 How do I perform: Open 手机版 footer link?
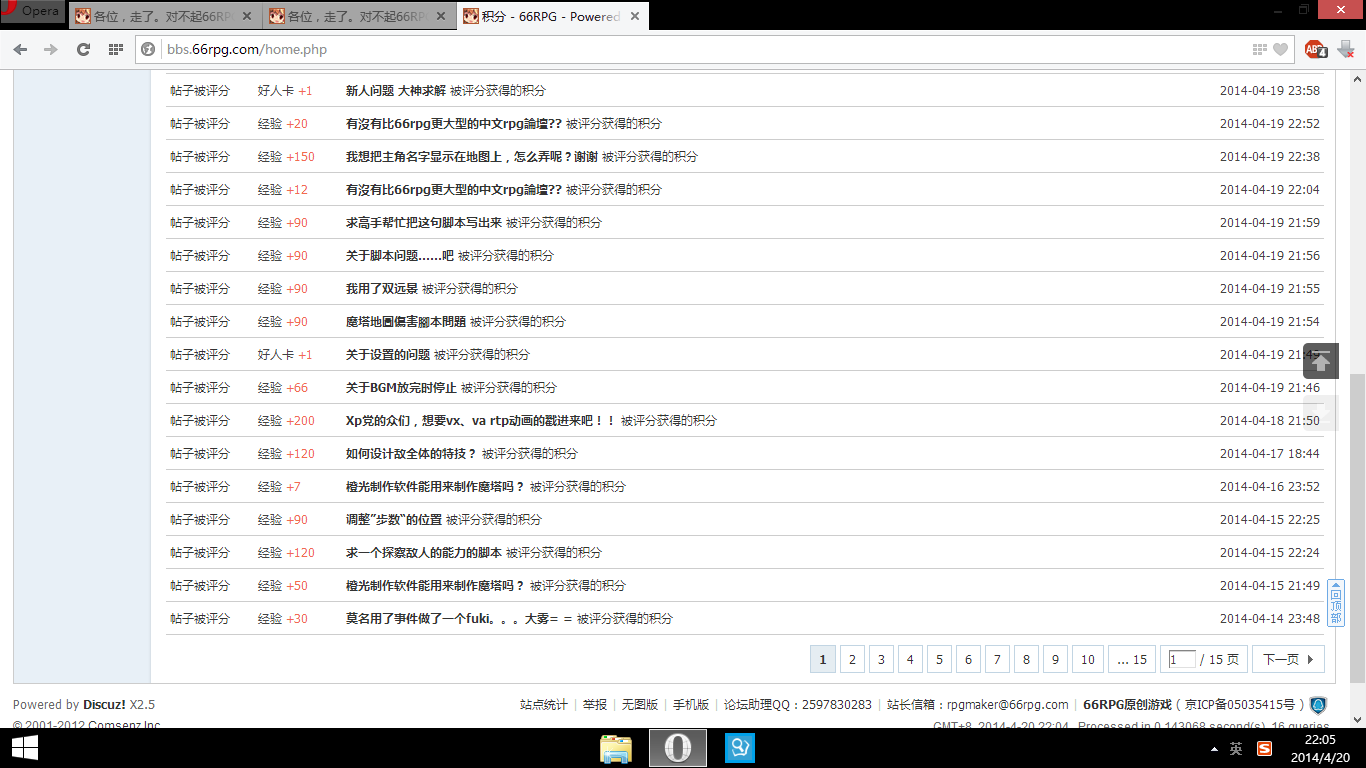point(691,705)
